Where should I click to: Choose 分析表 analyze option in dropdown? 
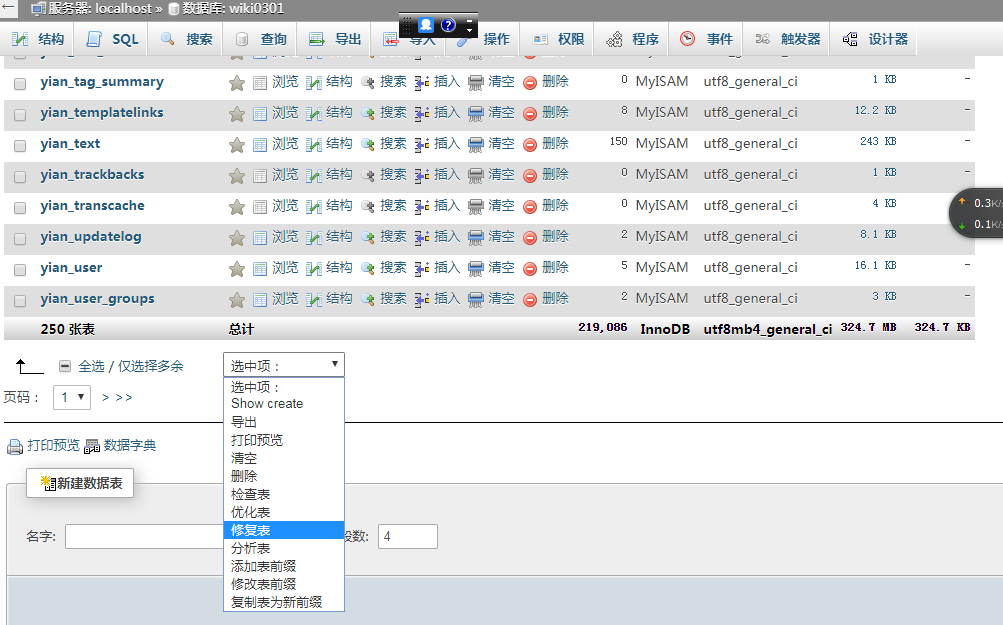284,548
